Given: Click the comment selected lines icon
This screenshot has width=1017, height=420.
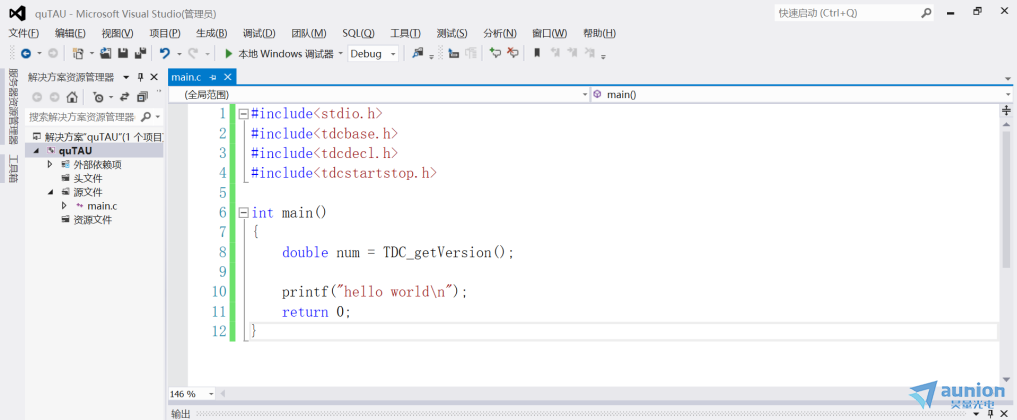Looking at the screenshot, I should click(x=496, y=54).
